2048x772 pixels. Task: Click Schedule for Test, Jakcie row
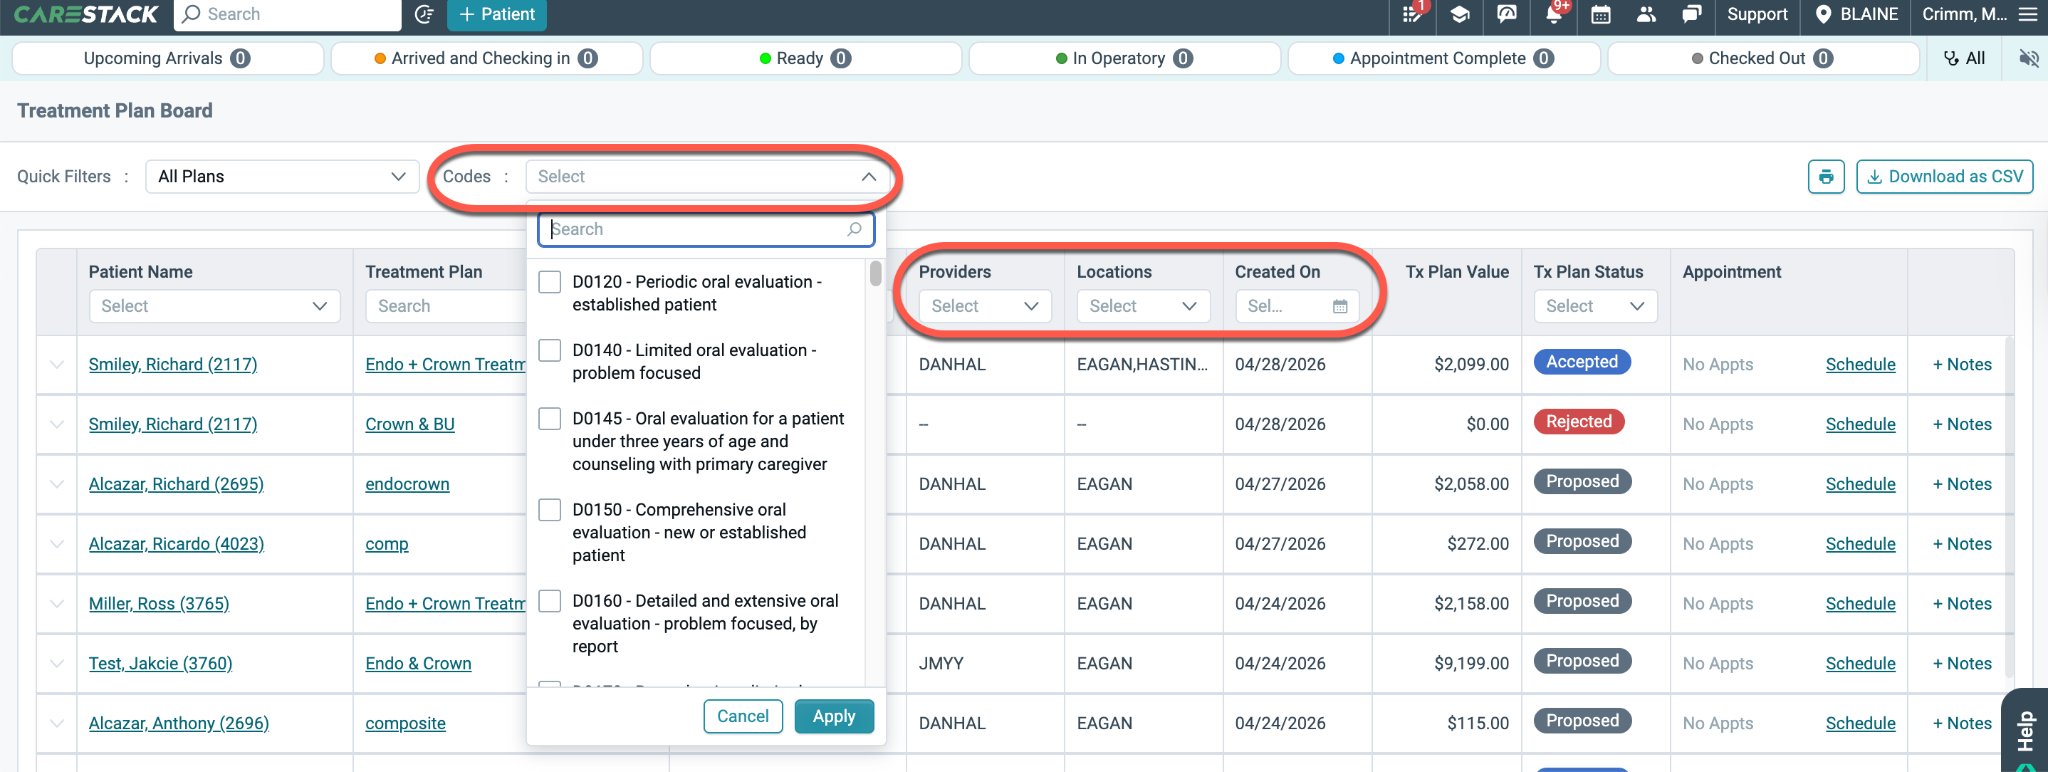click(1860, 664)
